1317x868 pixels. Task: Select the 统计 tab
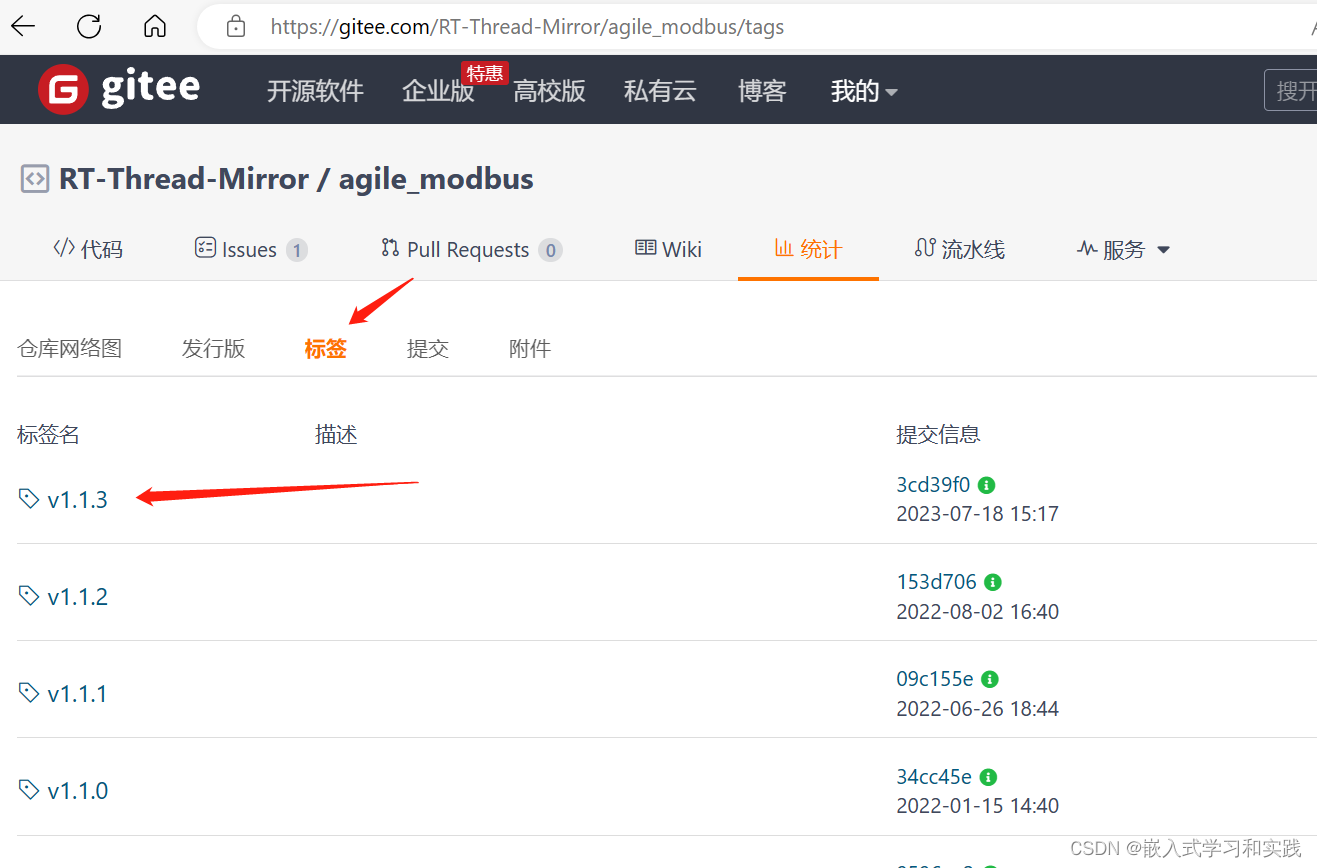808,249
